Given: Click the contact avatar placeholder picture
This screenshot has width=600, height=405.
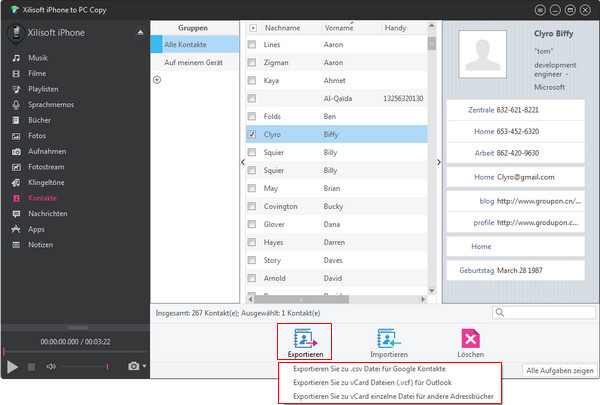Looking at the screenshot, I should pyautogui.click(x=483, y=54).
